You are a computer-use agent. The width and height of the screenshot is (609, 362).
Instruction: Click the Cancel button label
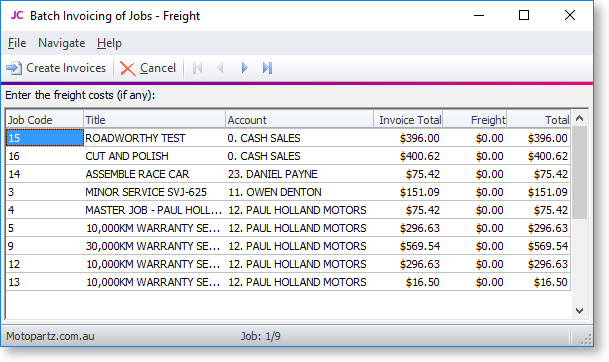pyautogui.click(x=158, y=68)
